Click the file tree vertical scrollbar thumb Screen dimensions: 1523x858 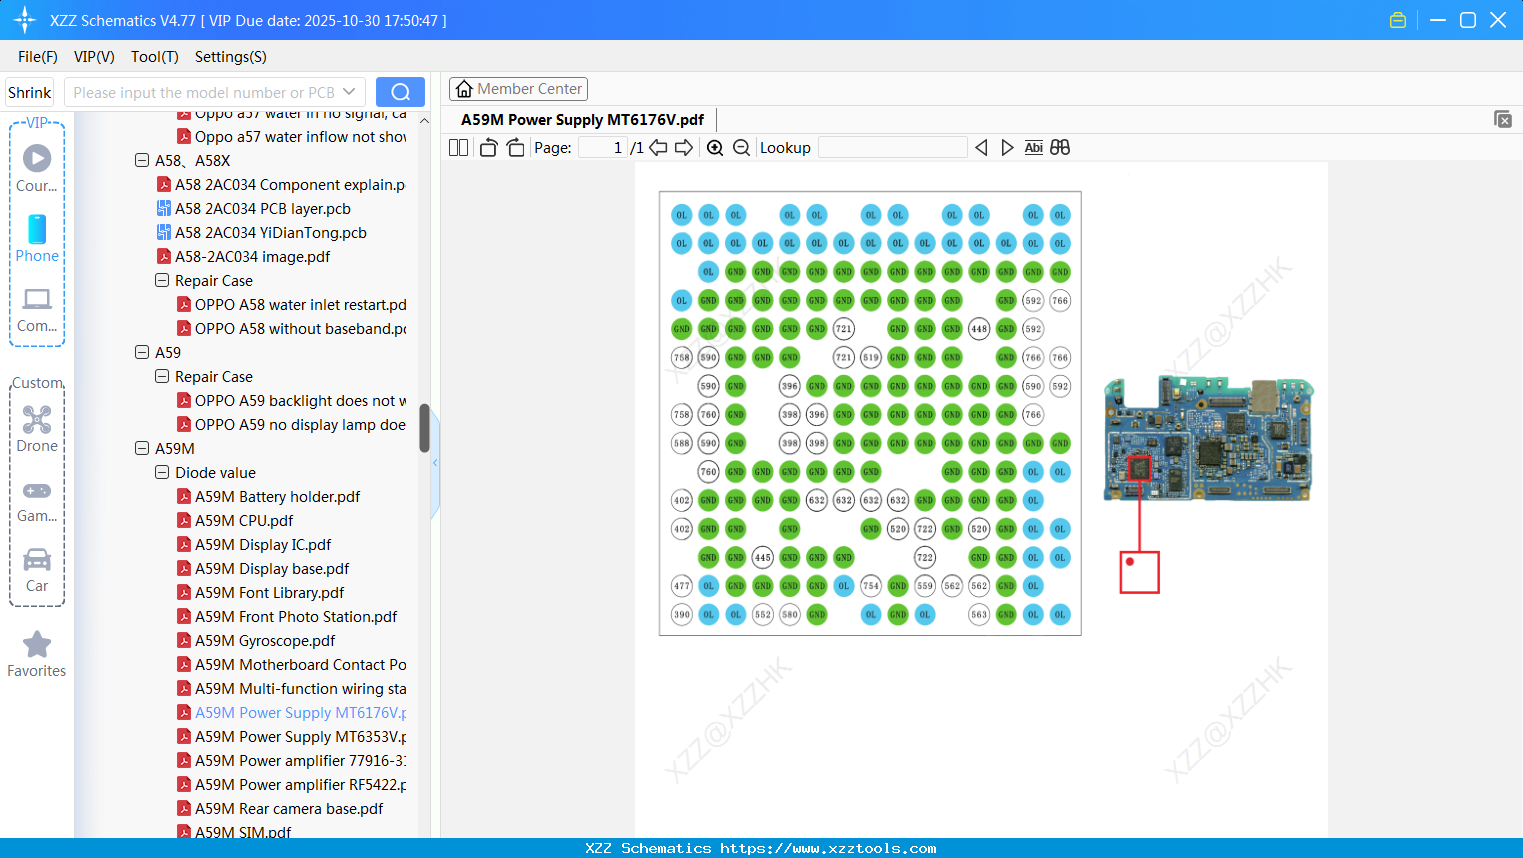pos(424,428)
